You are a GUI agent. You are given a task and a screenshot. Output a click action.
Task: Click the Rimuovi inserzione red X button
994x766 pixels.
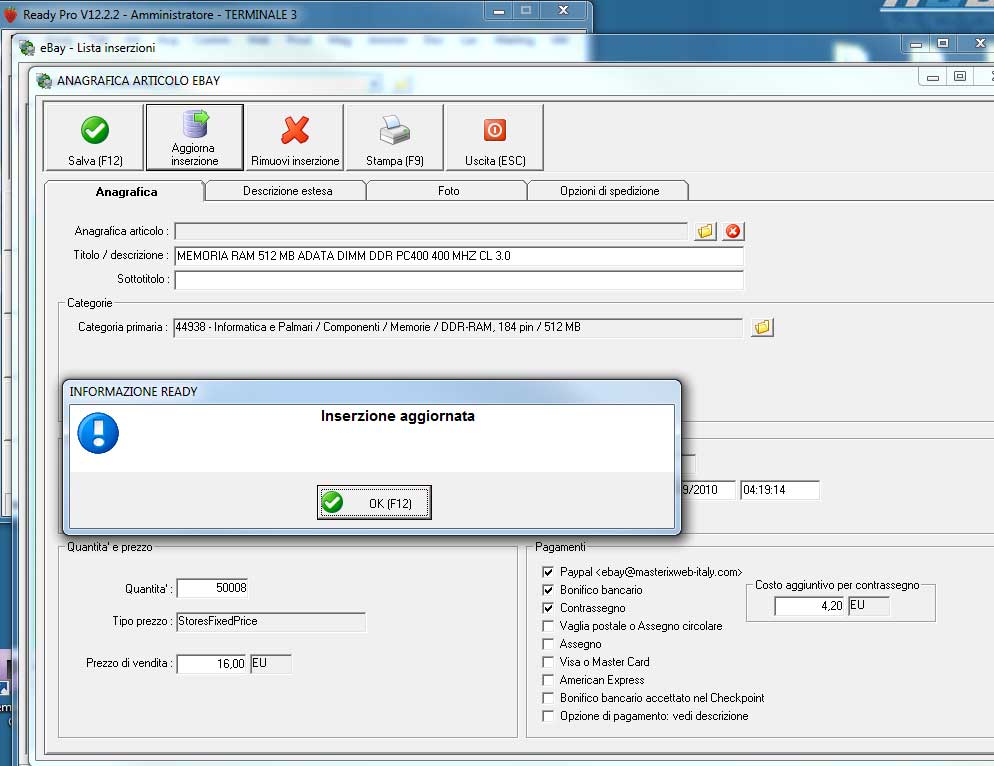pos(295,138)
